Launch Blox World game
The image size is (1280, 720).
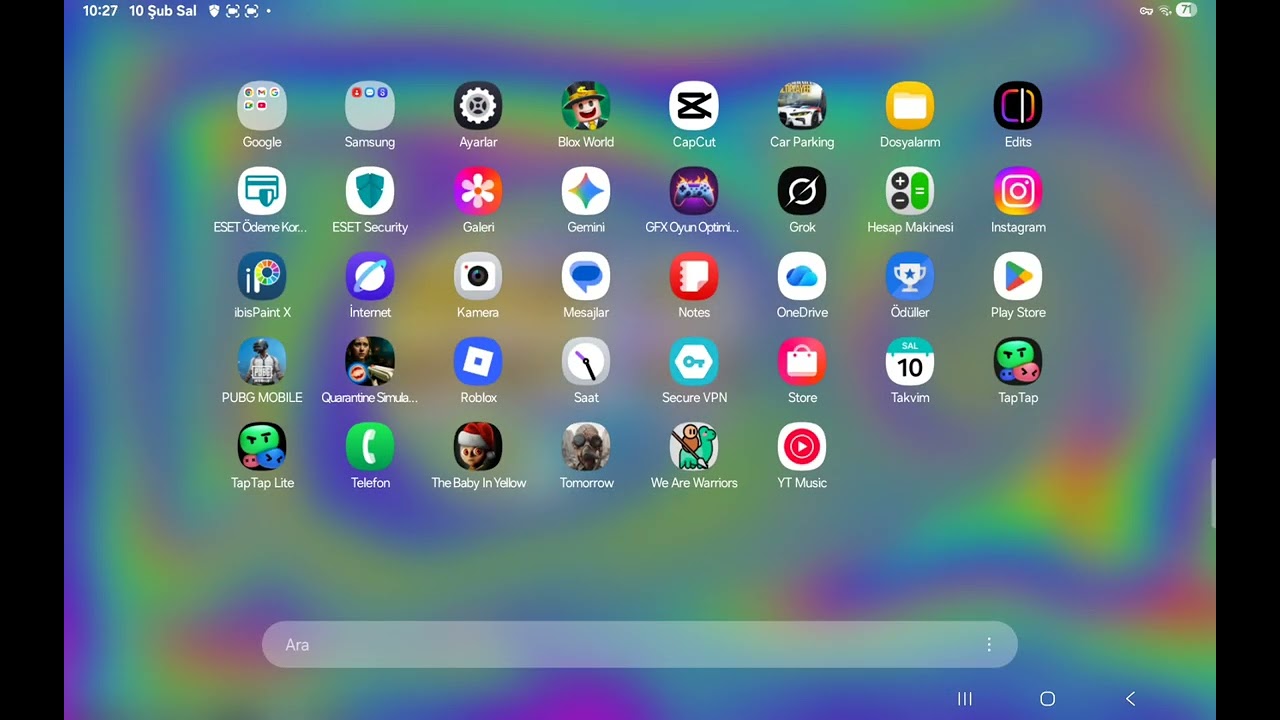coord(586,106)
